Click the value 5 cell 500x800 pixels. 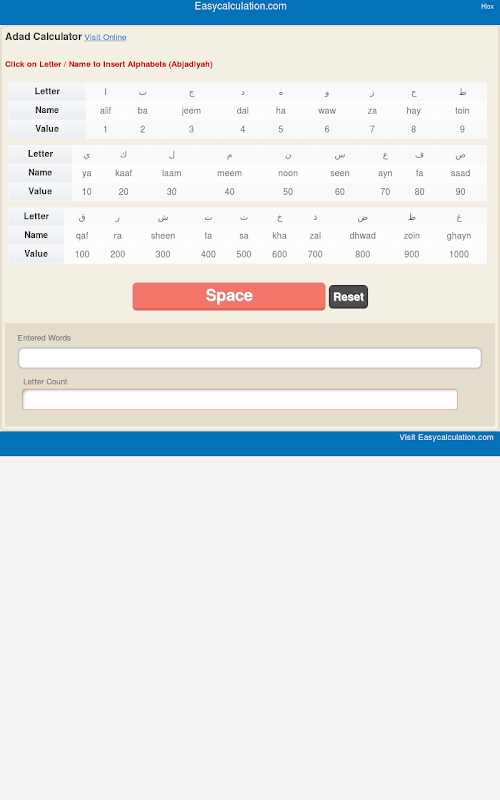[281, 129]
